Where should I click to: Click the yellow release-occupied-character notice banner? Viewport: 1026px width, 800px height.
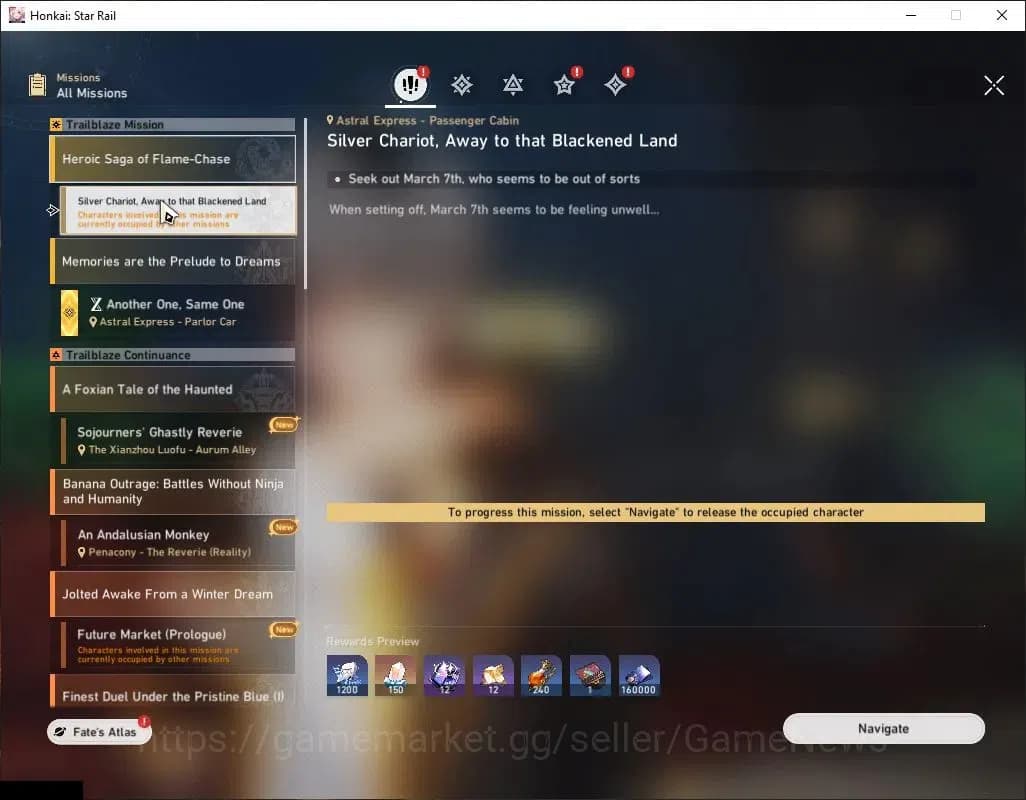[656, 512]
